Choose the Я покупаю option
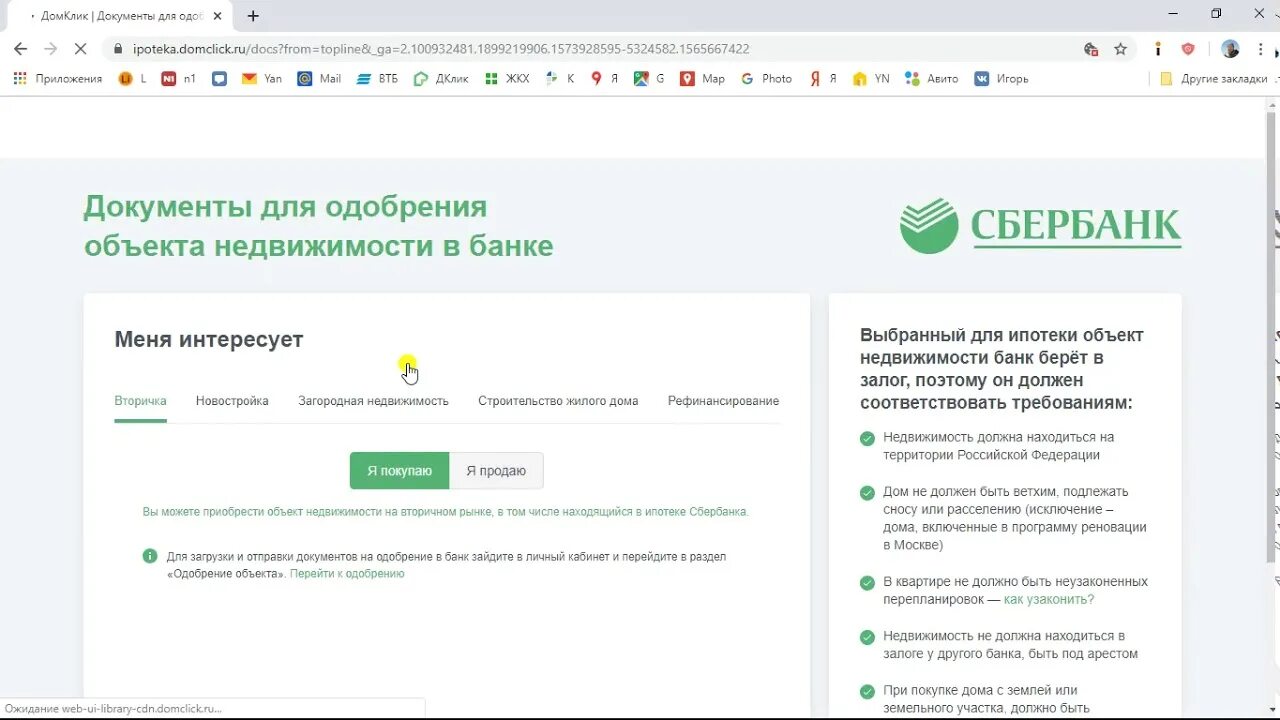1280x720 pixels. (399, 471)
